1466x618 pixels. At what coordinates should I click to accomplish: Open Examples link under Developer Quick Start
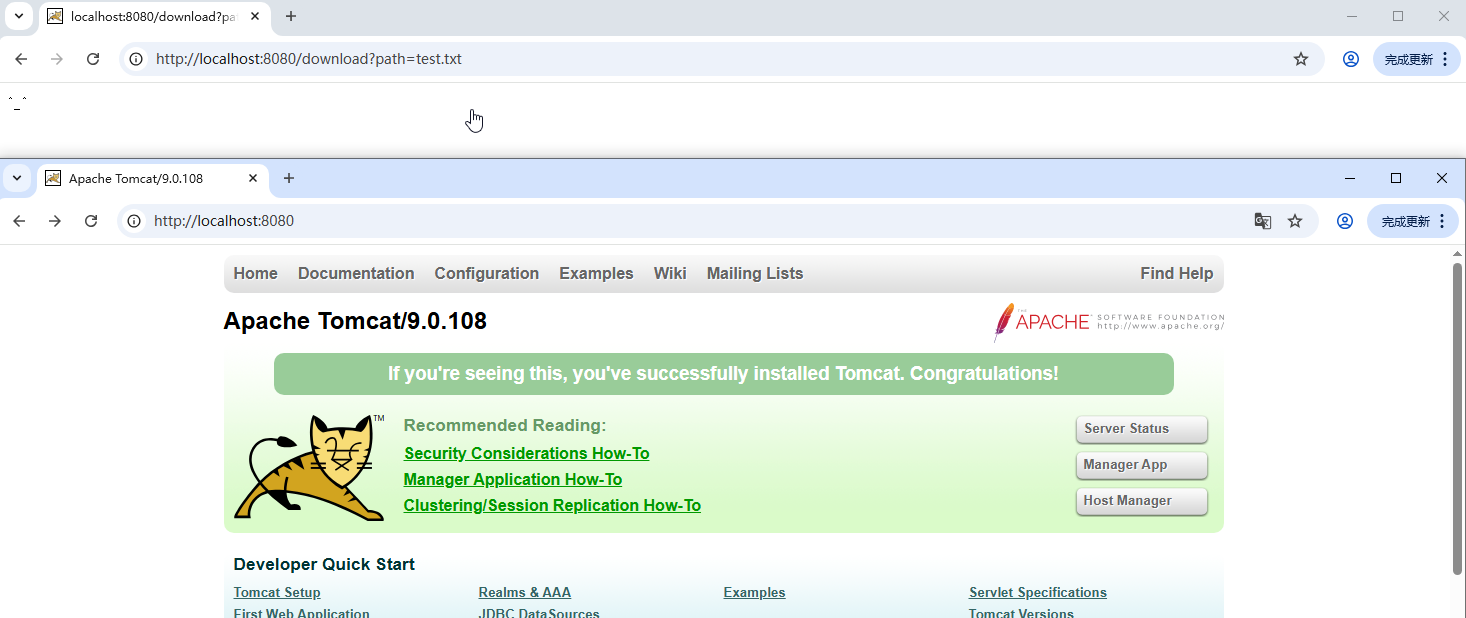[x=754, y=593]
